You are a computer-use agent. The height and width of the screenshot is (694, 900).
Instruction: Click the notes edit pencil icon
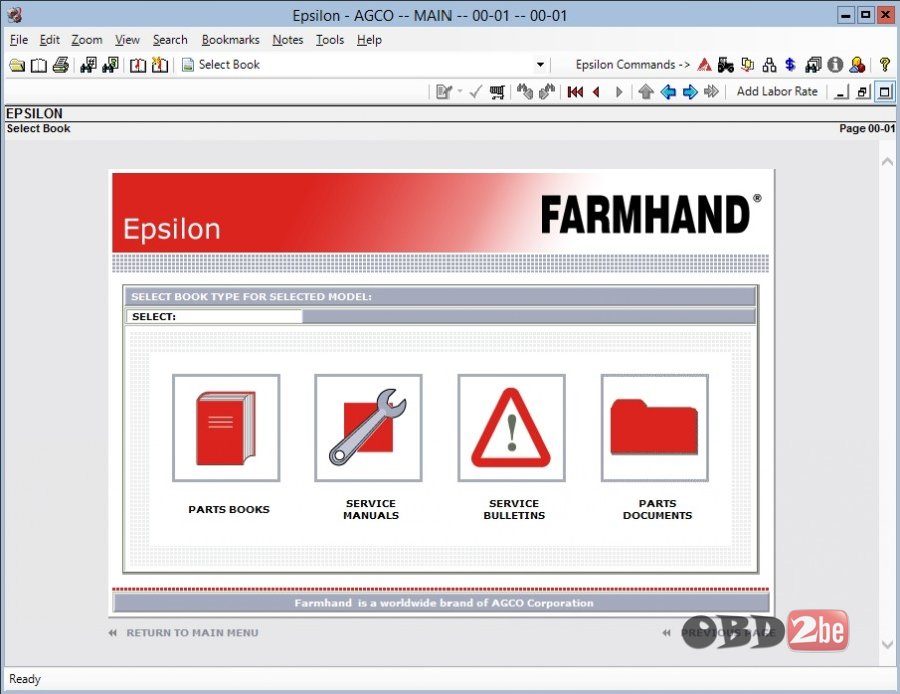coord(444,92)
